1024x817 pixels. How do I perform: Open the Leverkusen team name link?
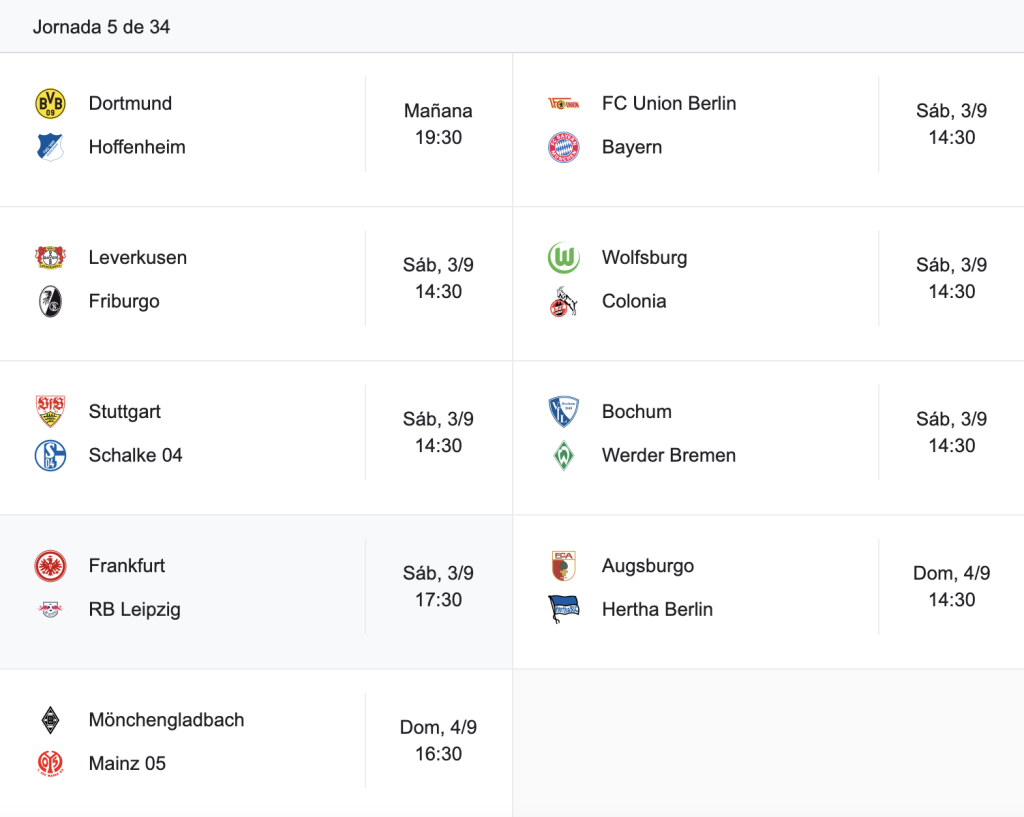[x=138, y=257]
